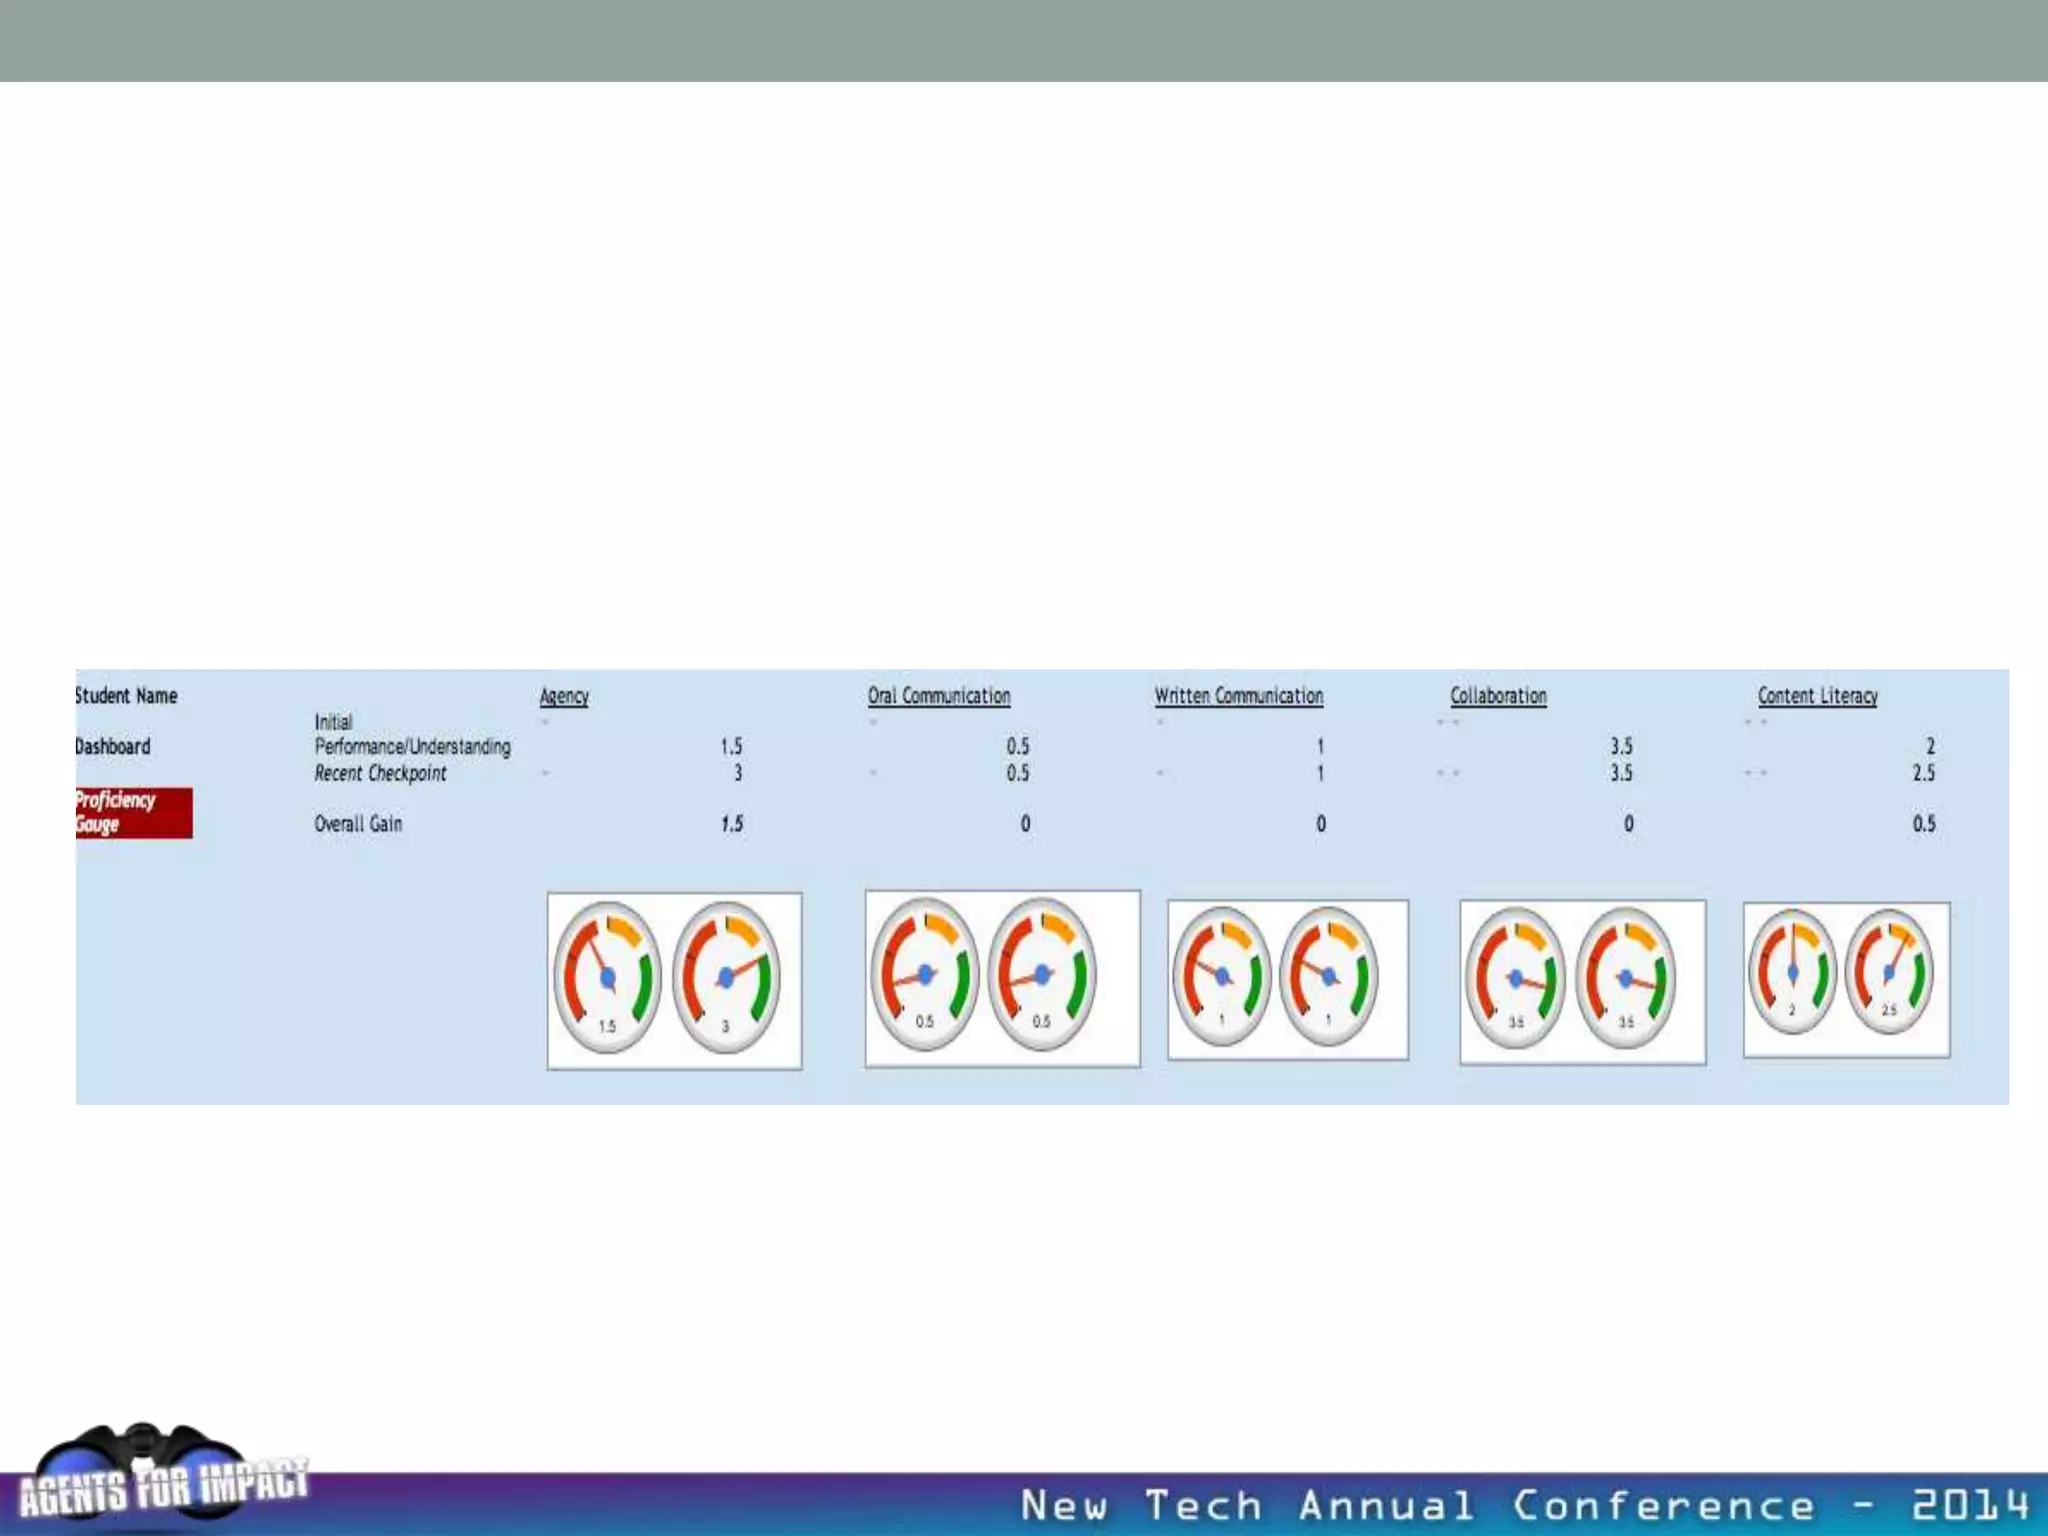The image size is (2048, 1536).
Task: Click the second Collaboration gauge showing 3.5
Action: click(x=1626, y=978)
